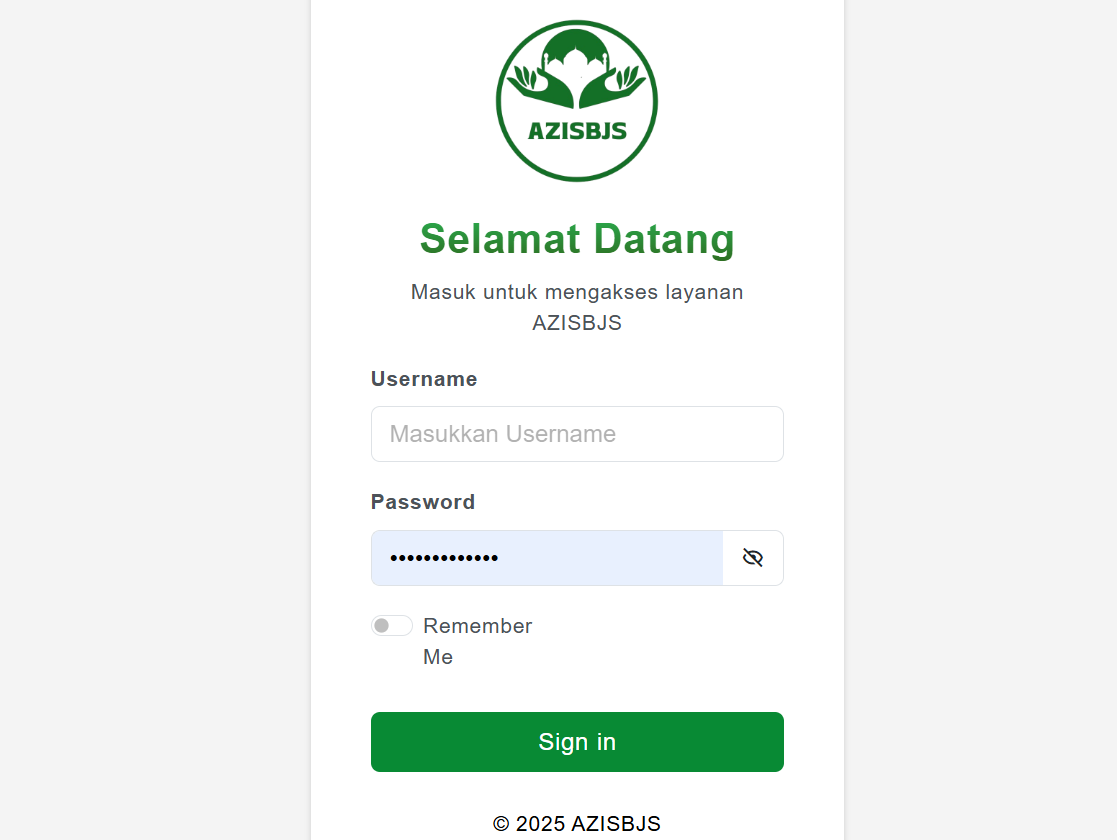Click the AZISBJS word below the subtitle

577,323
